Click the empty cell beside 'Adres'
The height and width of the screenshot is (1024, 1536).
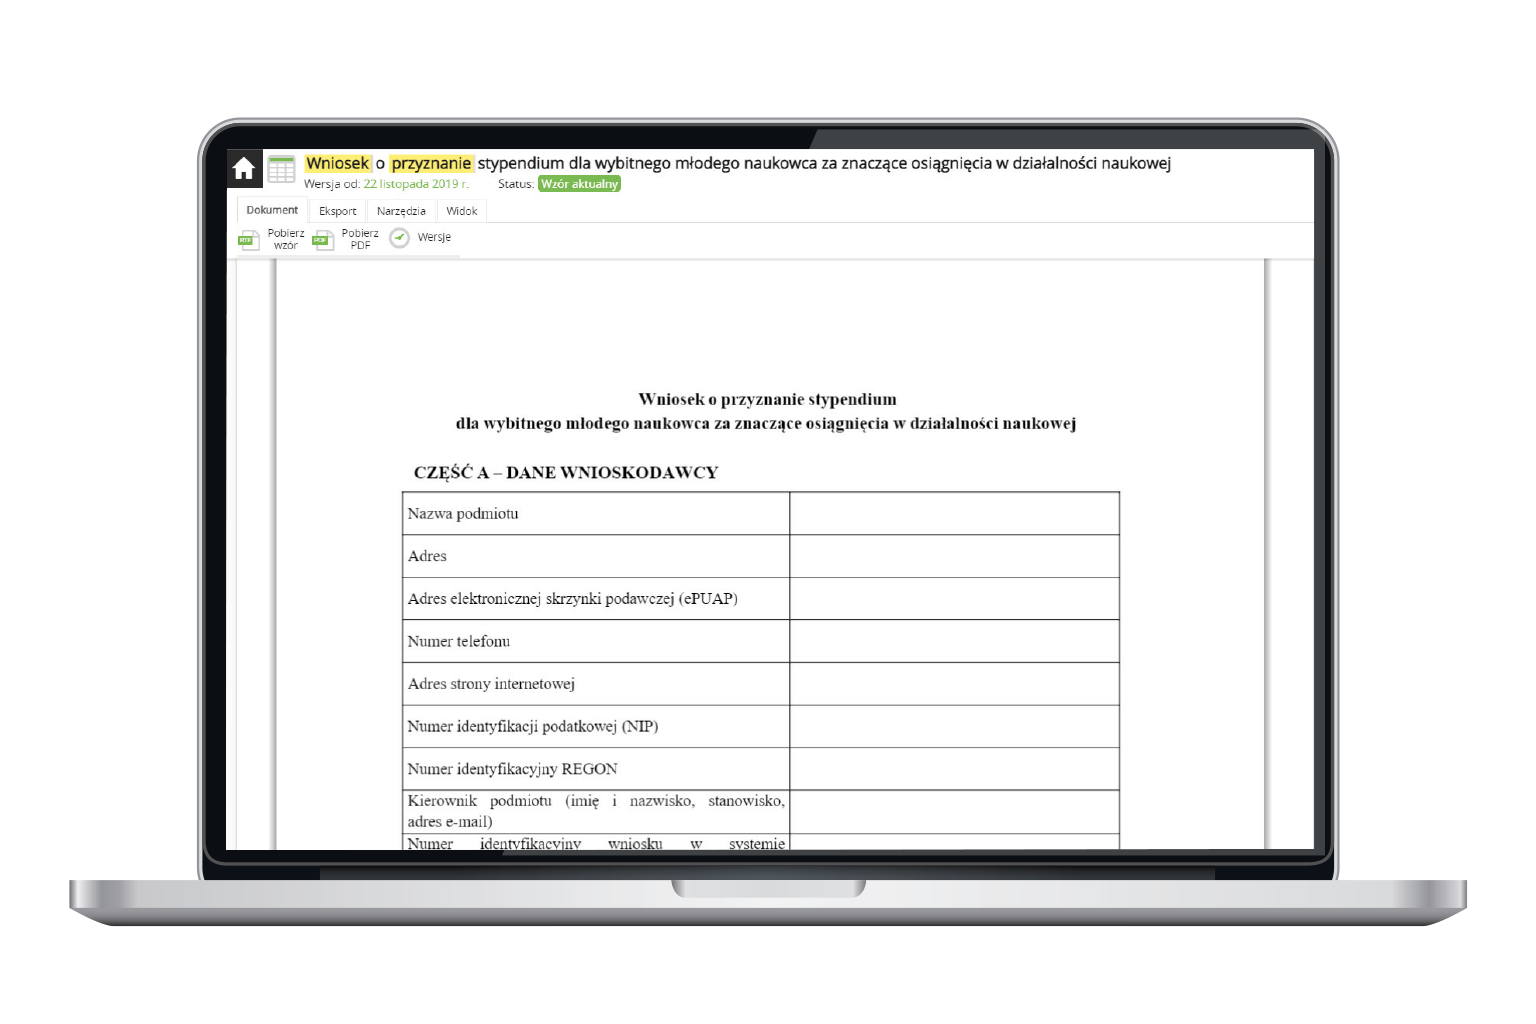pos(954,556)
